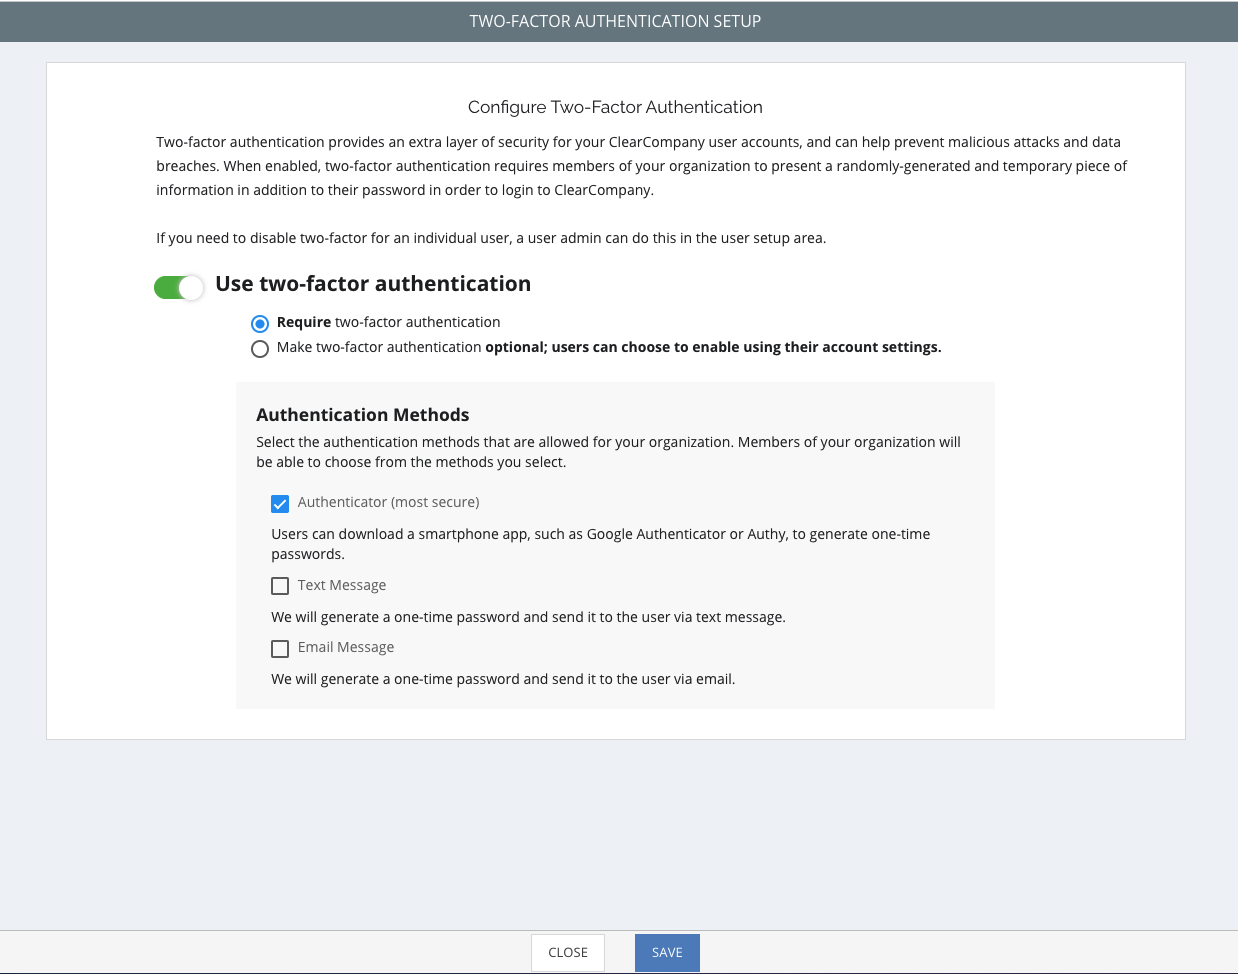Choose the optional two-factor authentication radio
This screenshot has width=1238, height=974.
pyautogui.click(x=260, y=349)
